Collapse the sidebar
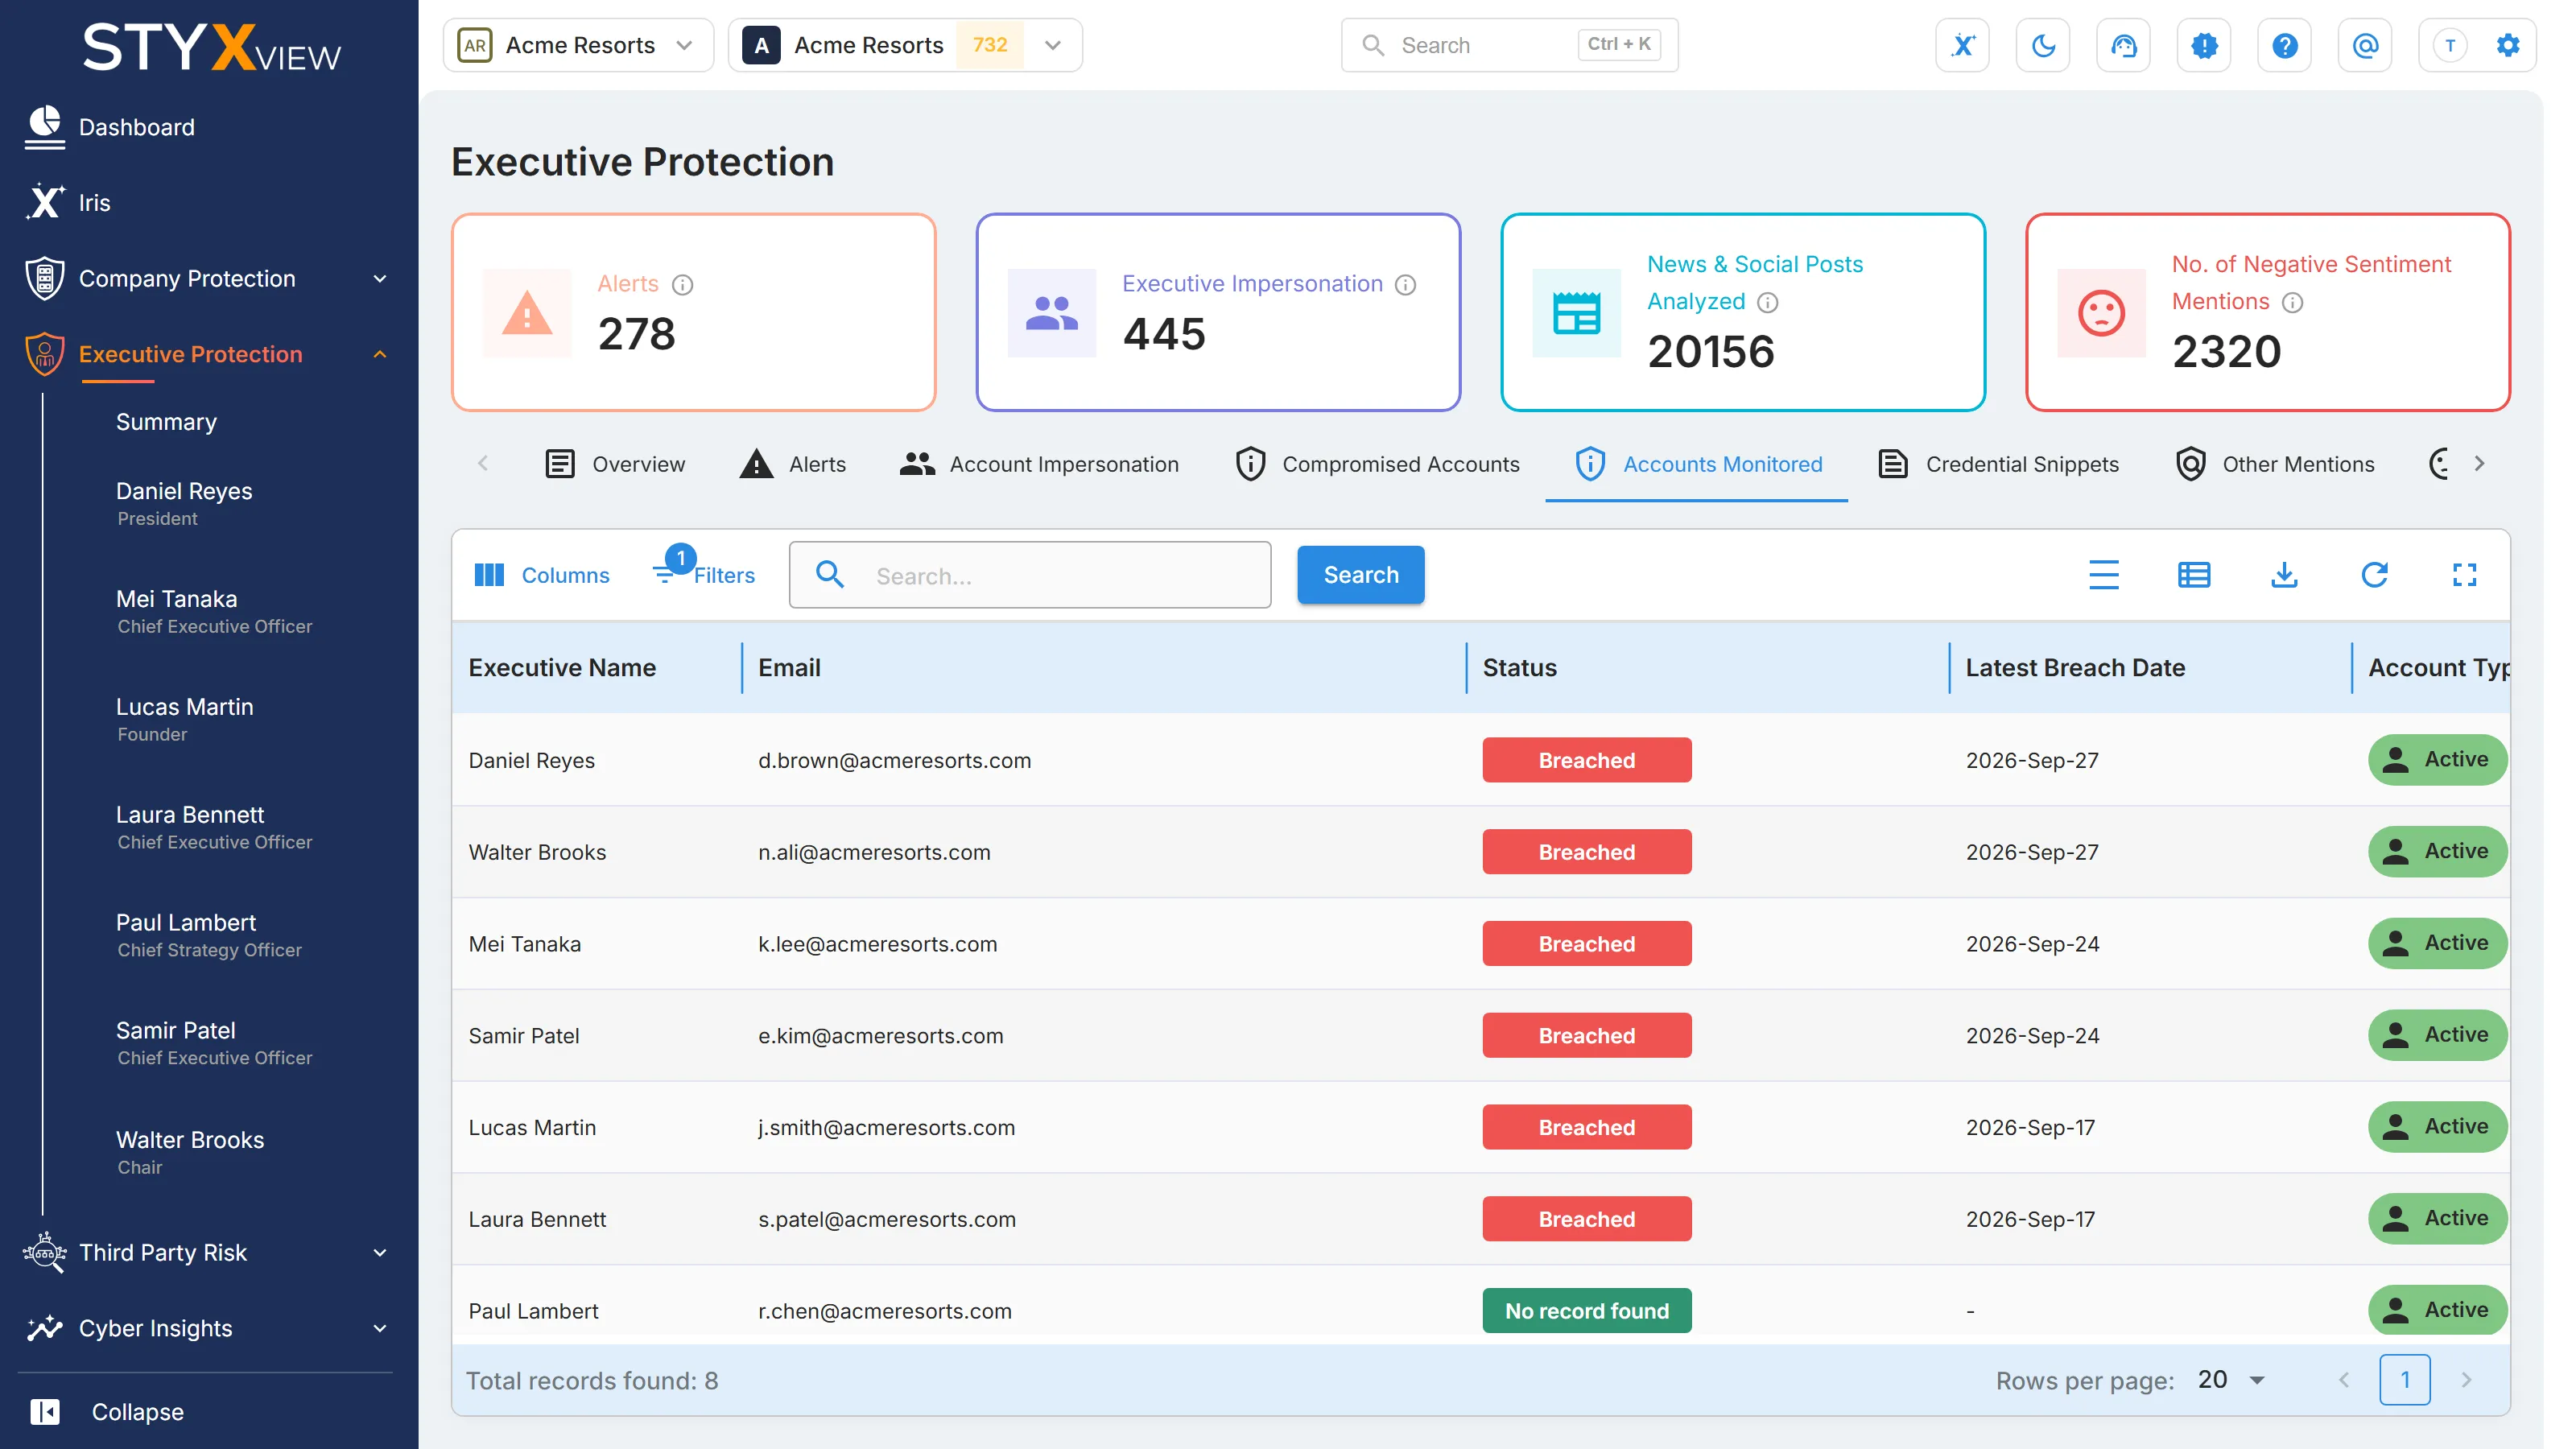 coord(108,1411)
